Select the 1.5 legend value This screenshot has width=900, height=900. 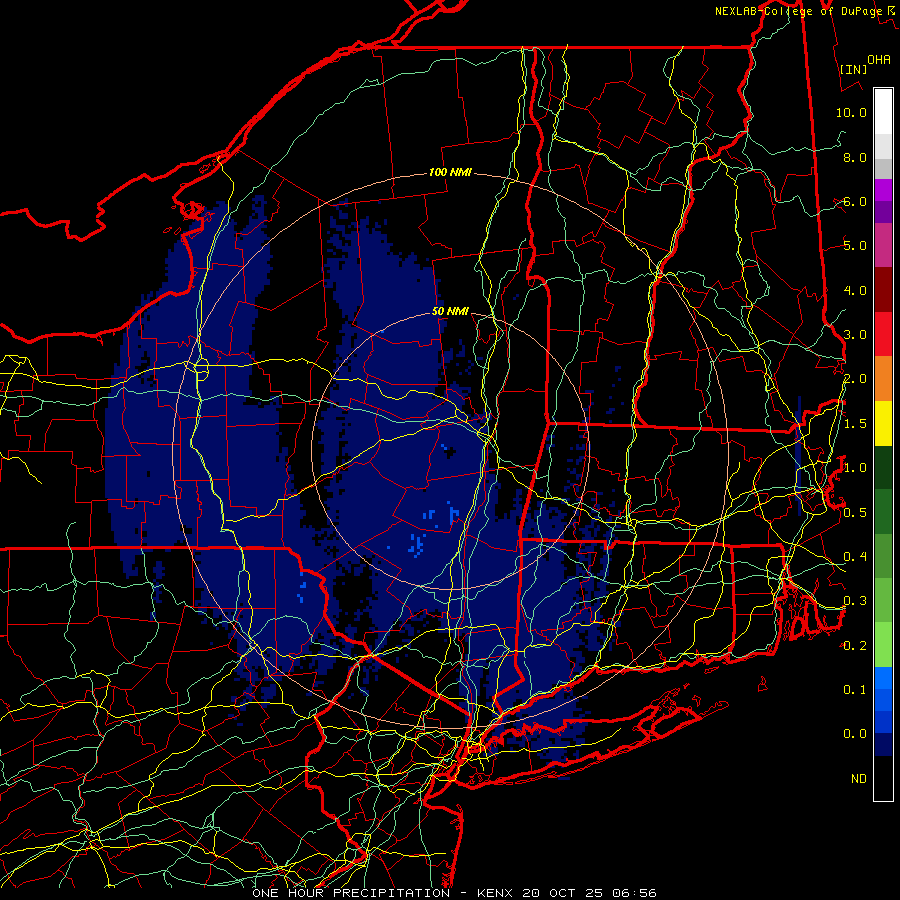pos(855,424)
